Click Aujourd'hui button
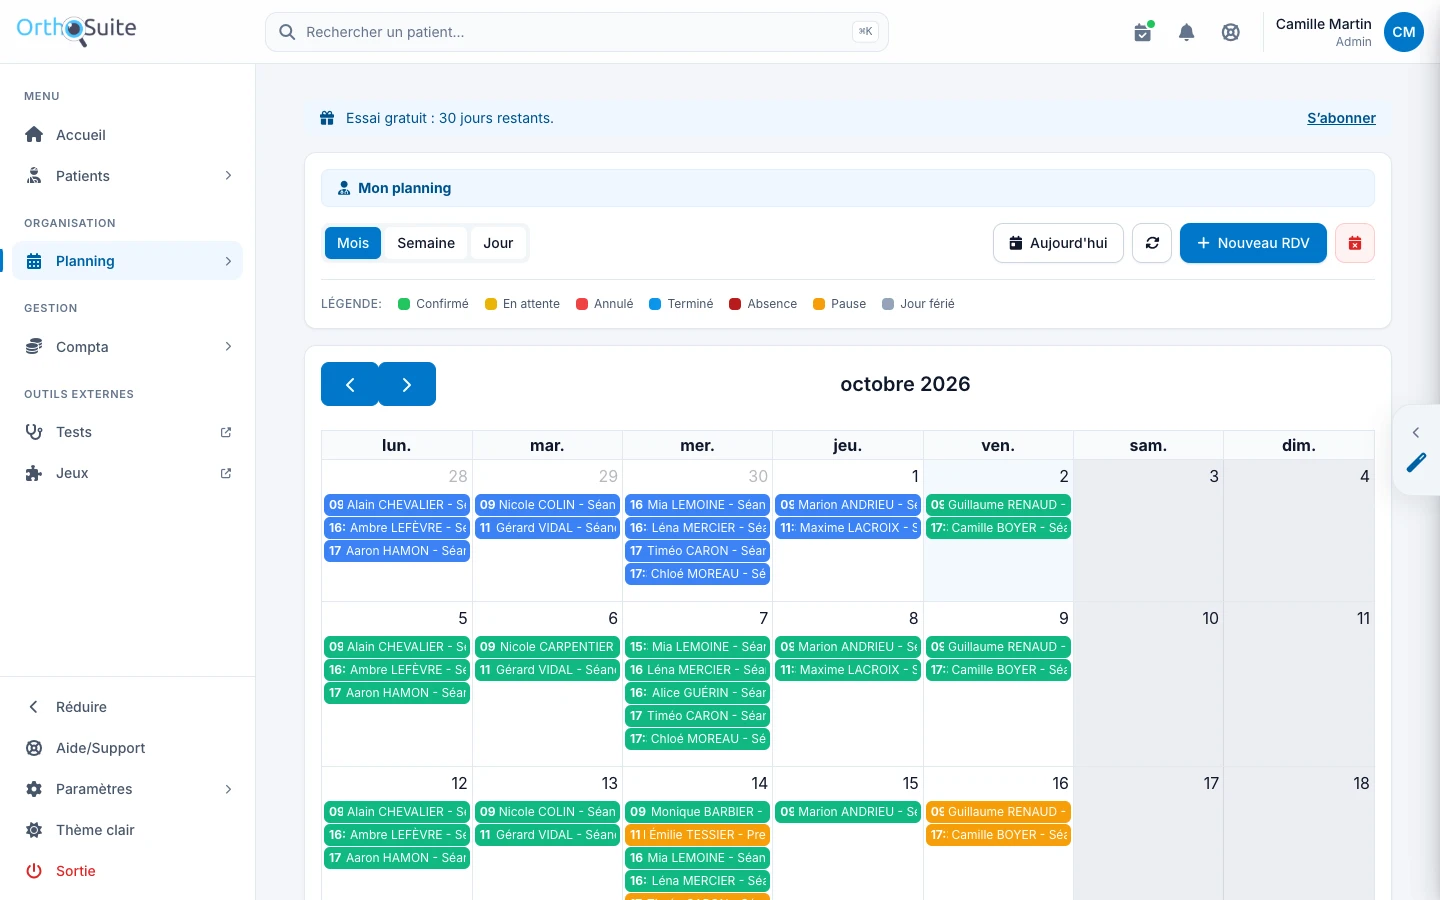Screen dimensions: 1440x900 1058,243
